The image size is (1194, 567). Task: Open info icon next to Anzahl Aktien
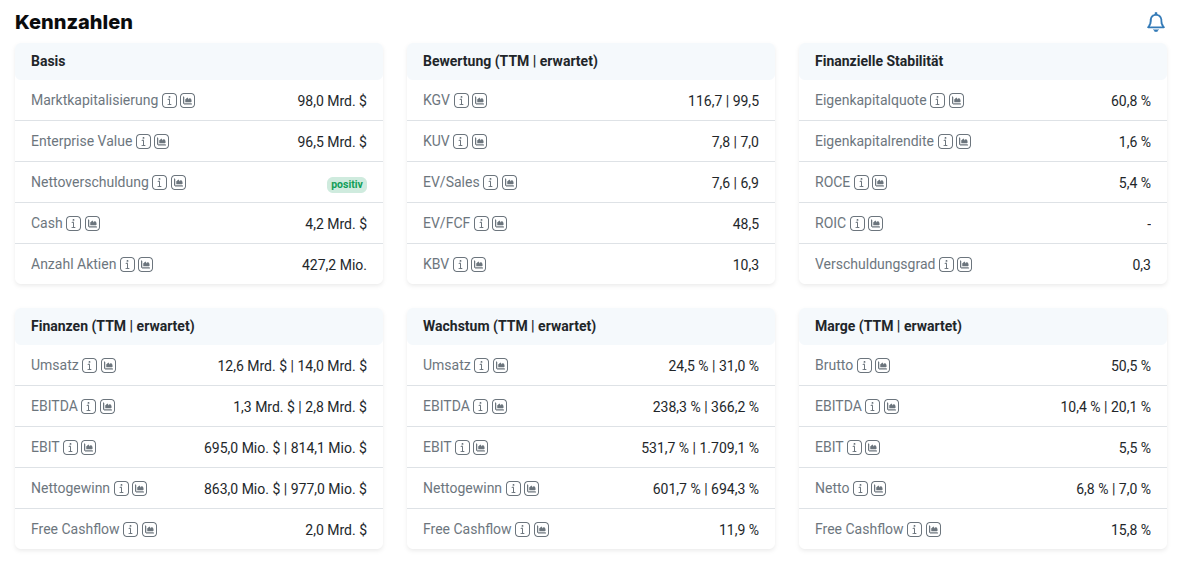point(127,264)
